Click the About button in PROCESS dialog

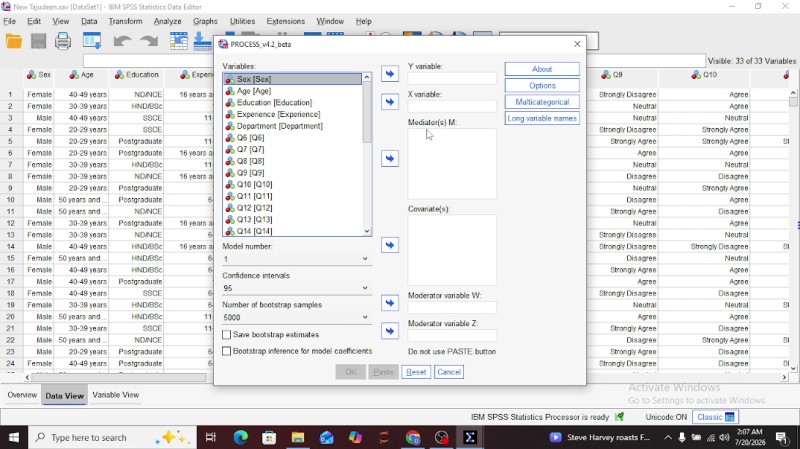pyautogui.click(x=542, y=69)
